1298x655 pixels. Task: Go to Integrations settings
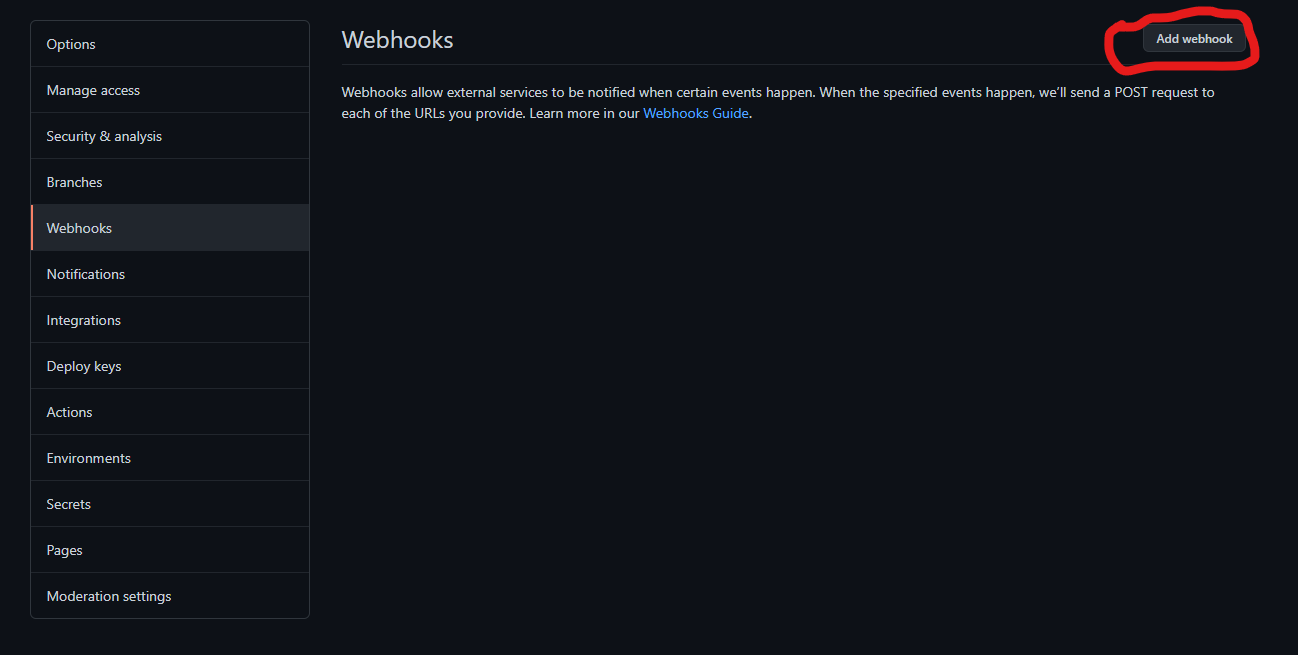170,320
